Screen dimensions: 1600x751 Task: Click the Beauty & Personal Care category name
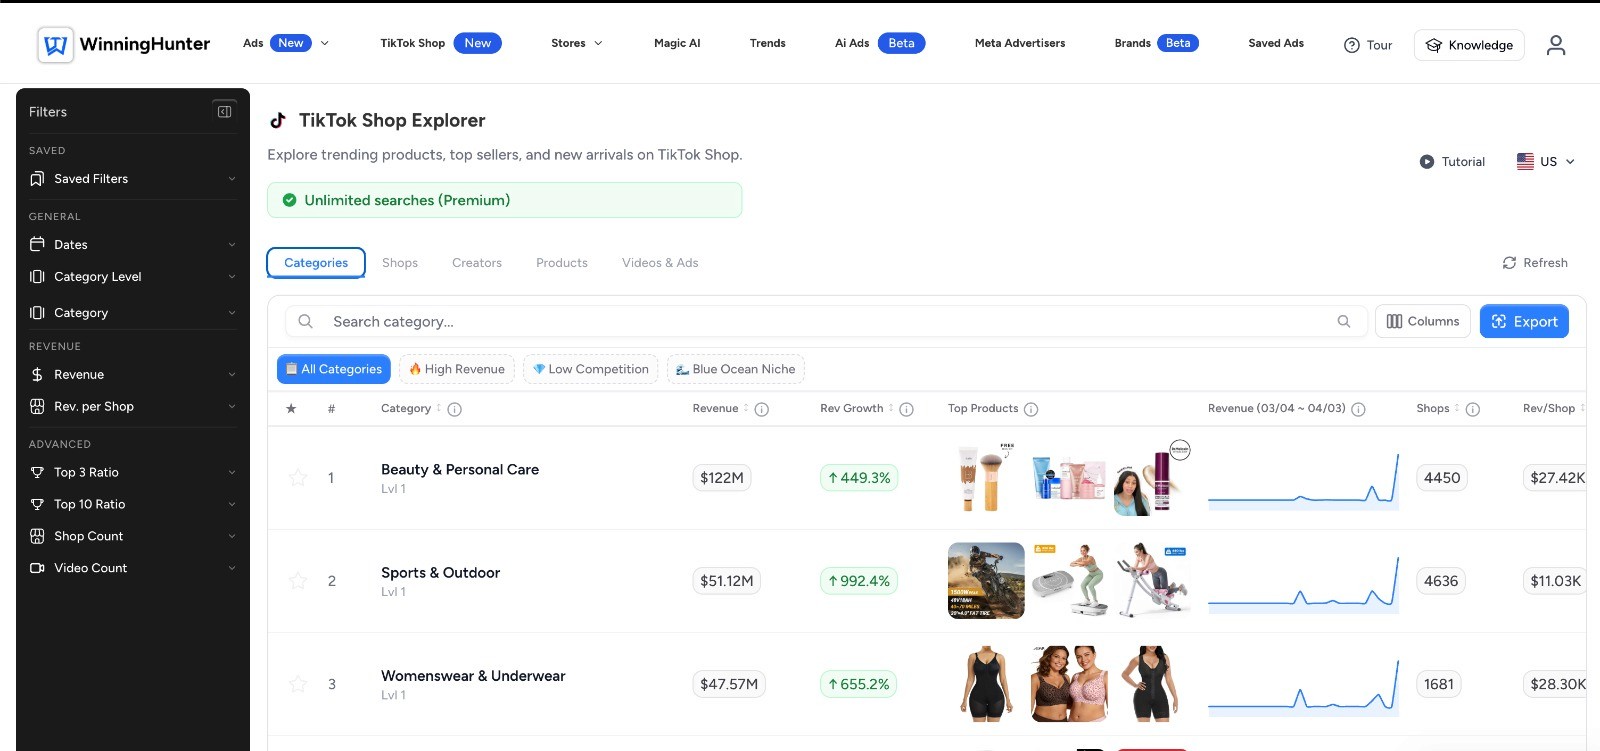pyautogui.click(x=460, y=470)
